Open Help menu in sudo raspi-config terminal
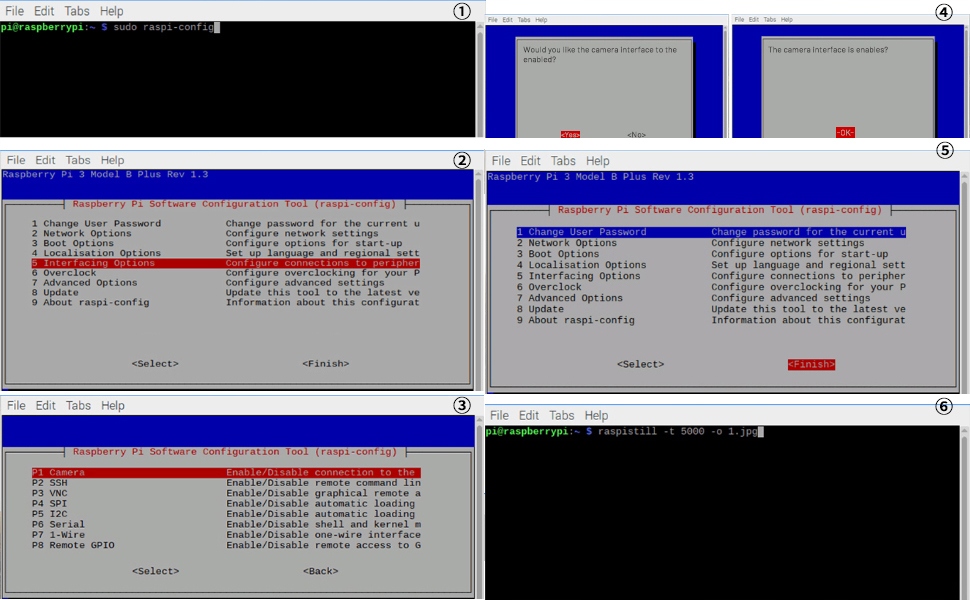Viewport: 970px width, 600px height. (111, 11)
